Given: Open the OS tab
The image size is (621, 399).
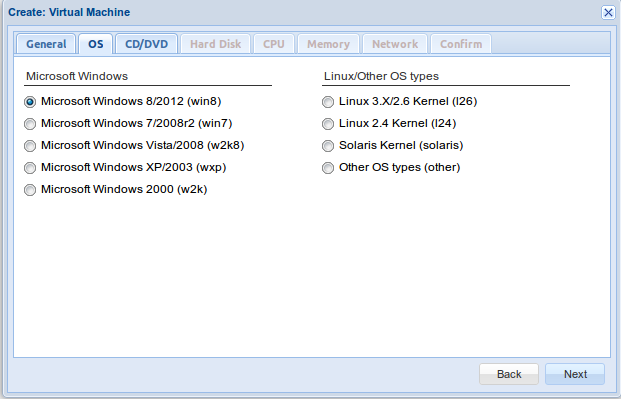Looking at the screenshot, I should [95, 44].
